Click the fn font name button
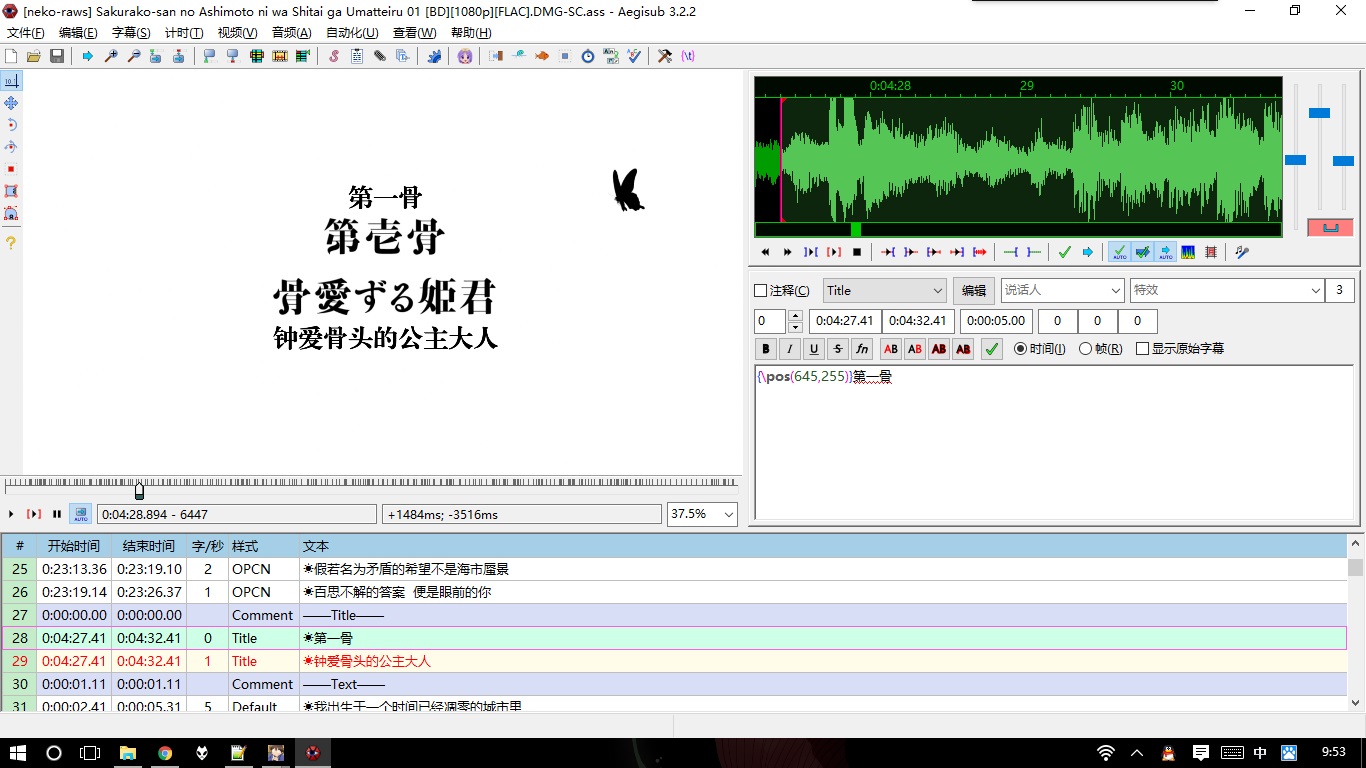The height and width of the screenshot is (768, 1366). coord(862,349)
